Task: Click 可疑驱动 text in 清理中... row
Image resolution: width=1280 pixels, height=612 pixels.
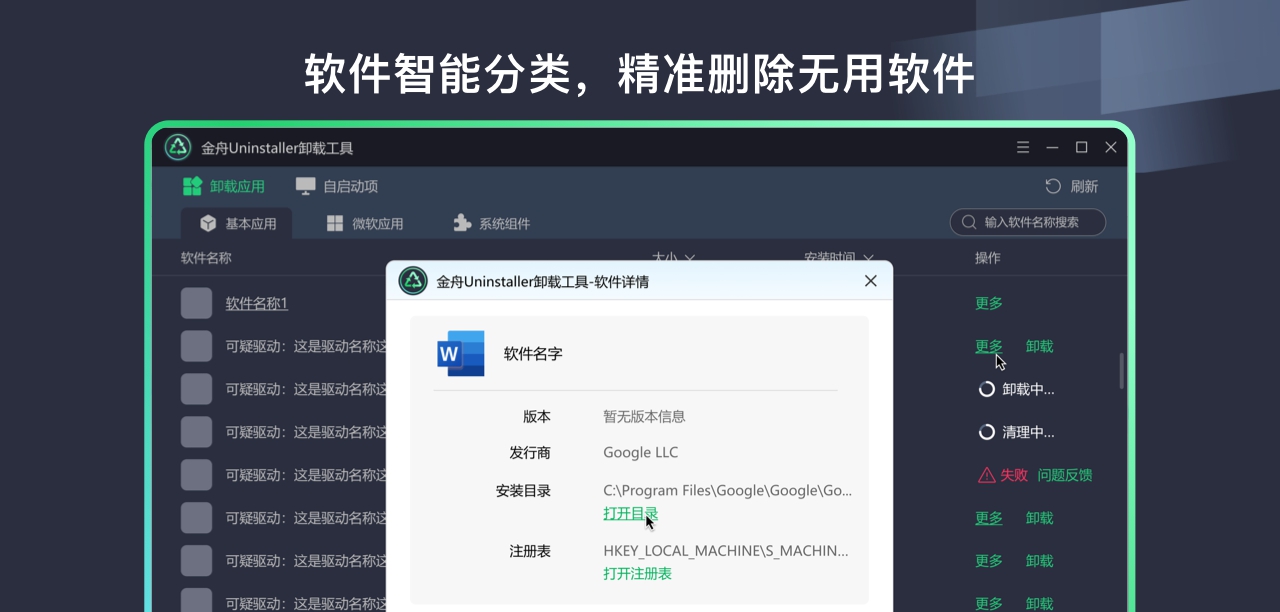Action: coord(305,432)
